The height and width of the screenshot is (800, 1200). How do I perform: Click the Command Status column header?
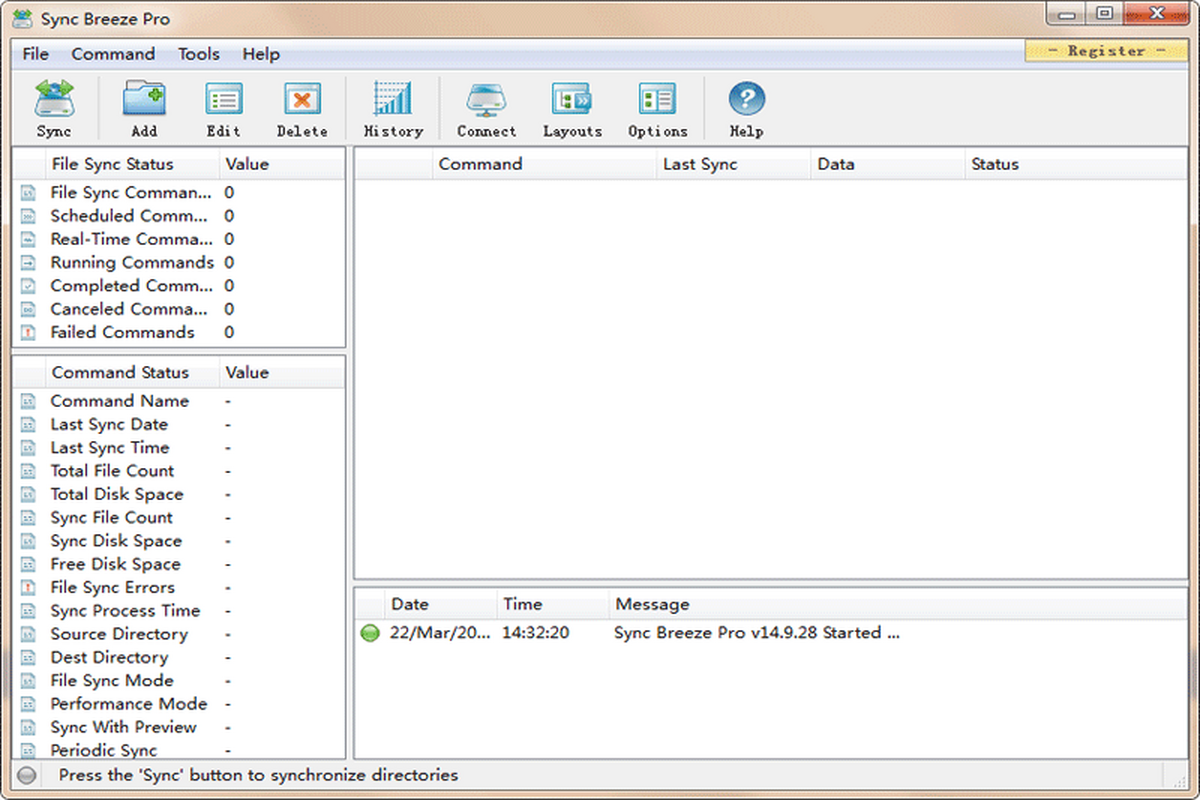(x=132, y=373)
